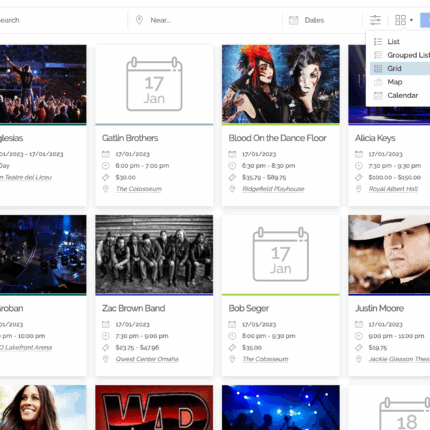Viewport: 430px width, 430px height.
Task: Click the location pin icon beside Near
Action: [139, 20]
